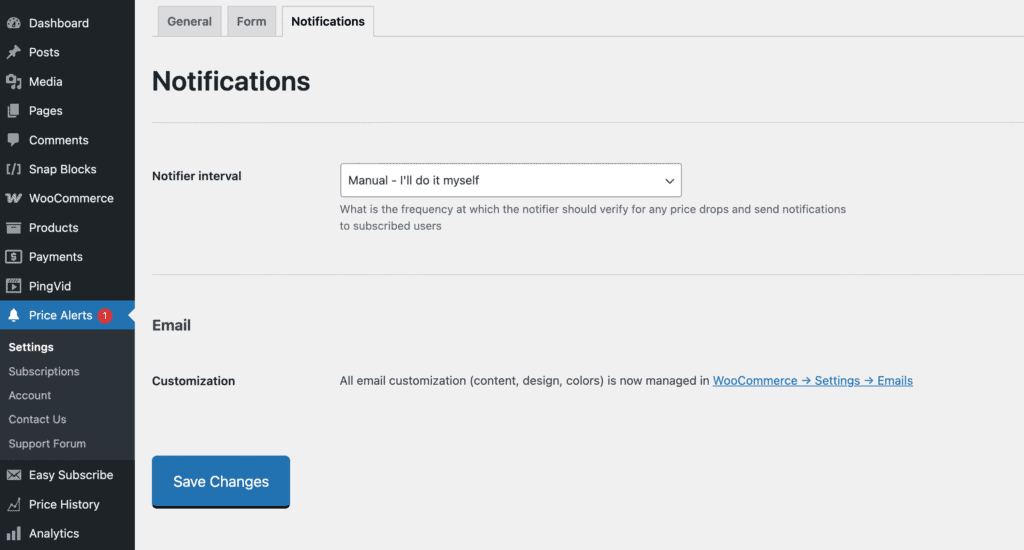The width and height of the screenshot is (1024, 550).
Task: Click the Pages document icon
Action: (14, 111)
